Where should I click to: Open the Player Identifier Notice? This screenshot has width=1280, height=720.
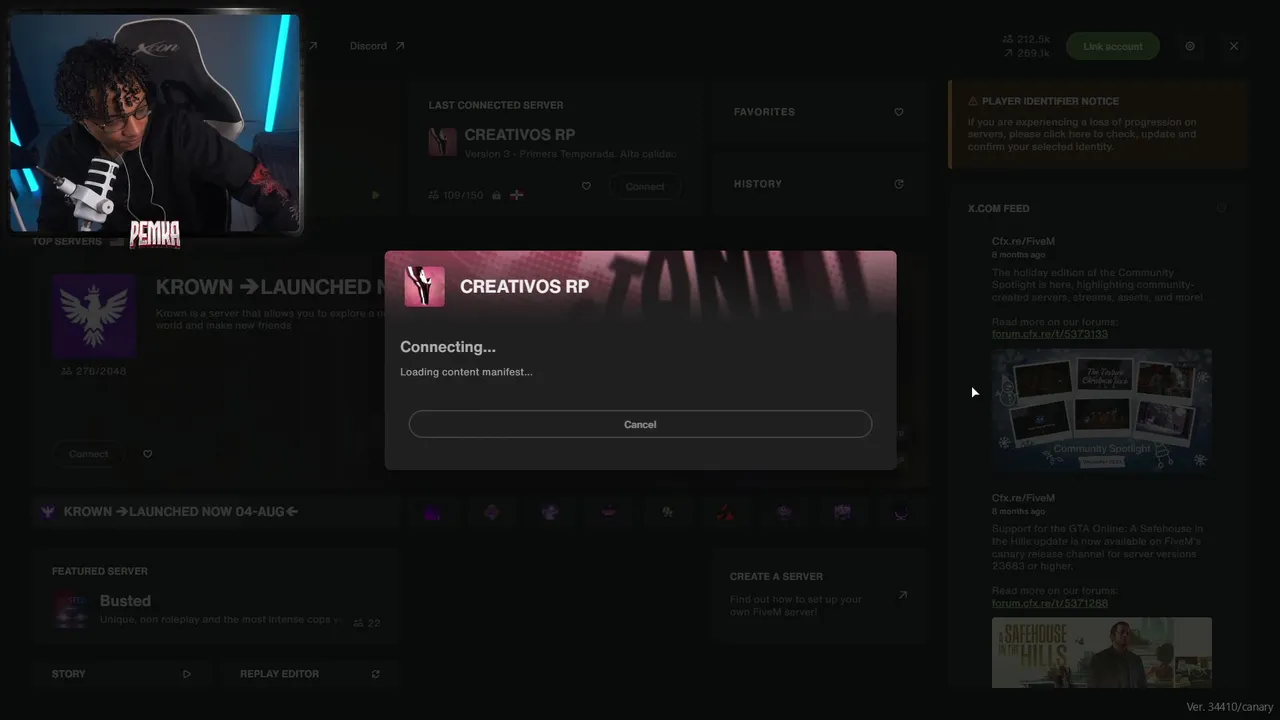pos(1098,124)
